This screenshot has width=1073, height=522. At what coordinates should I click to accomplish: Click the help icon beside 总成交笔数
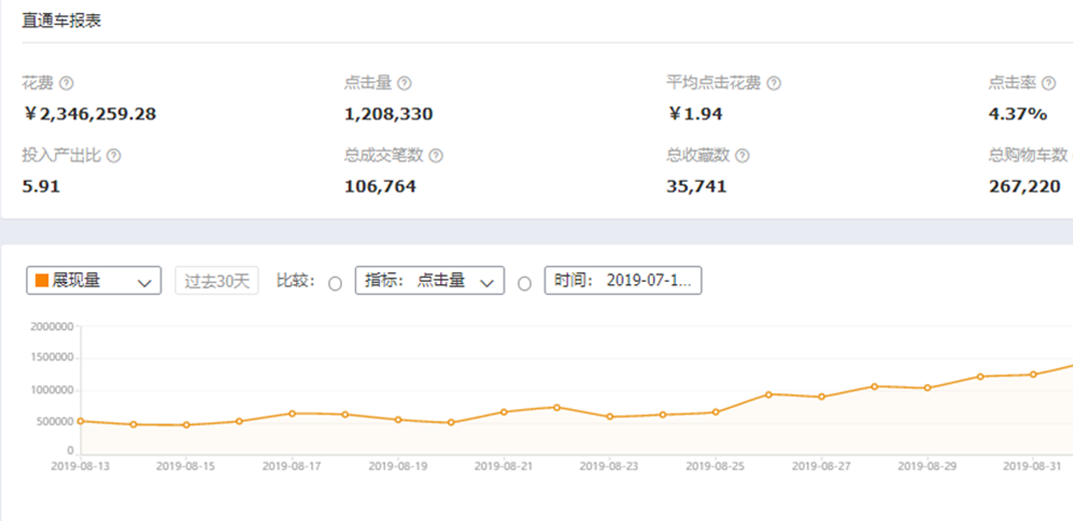pos(436,156)
